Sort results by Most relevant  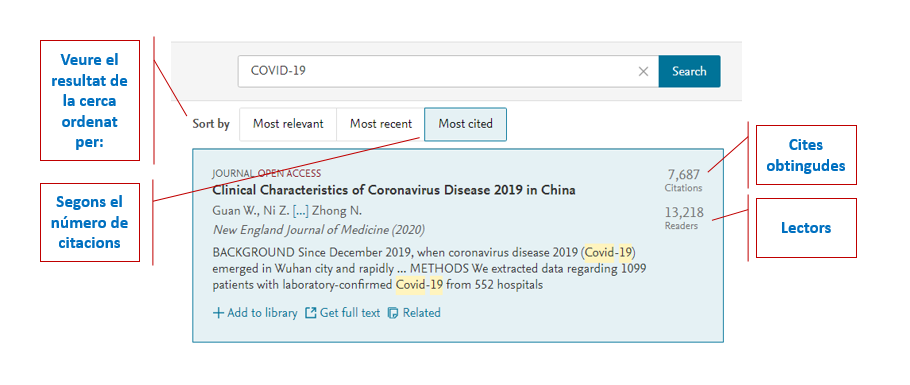[x=288, y=124]
